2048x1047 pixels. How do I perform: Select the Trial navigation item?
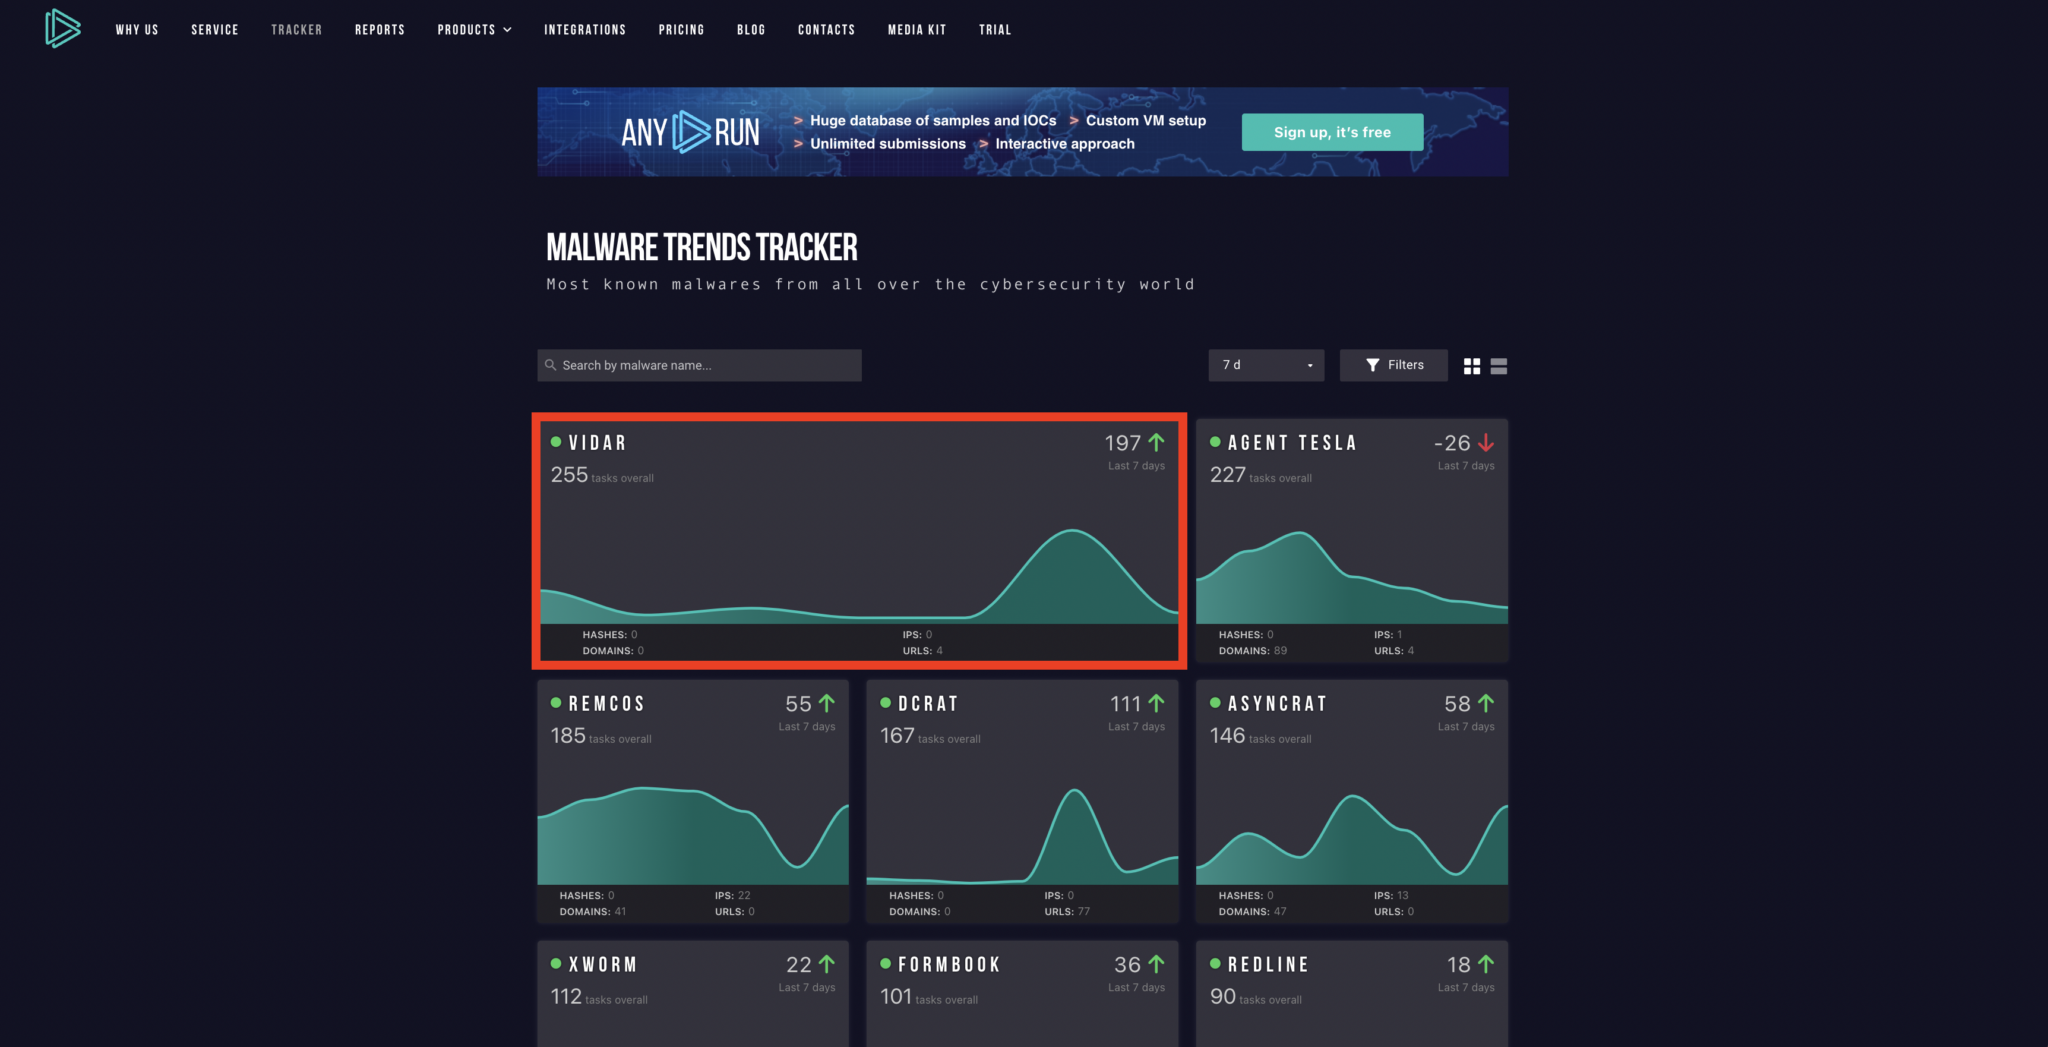(x=994, y=30)
